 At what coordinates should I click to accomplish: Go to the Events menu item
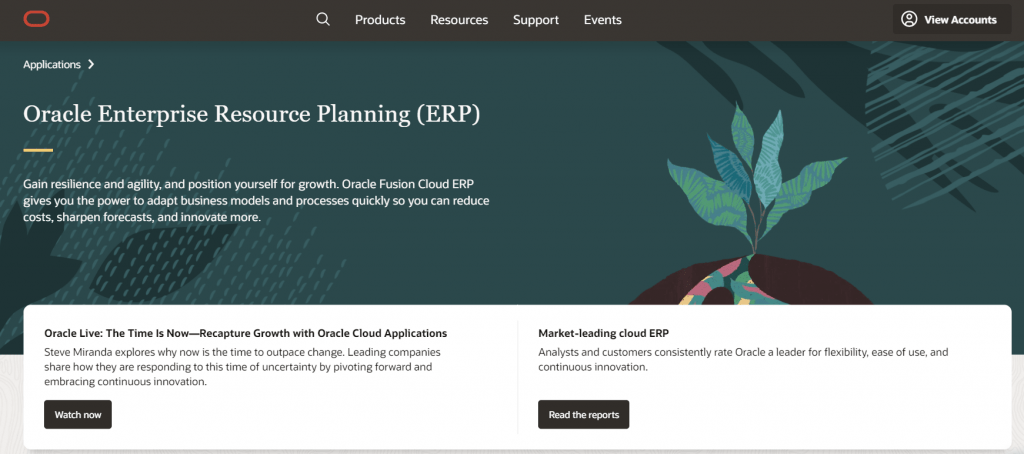pyautogui.click(x=603, y=20)
